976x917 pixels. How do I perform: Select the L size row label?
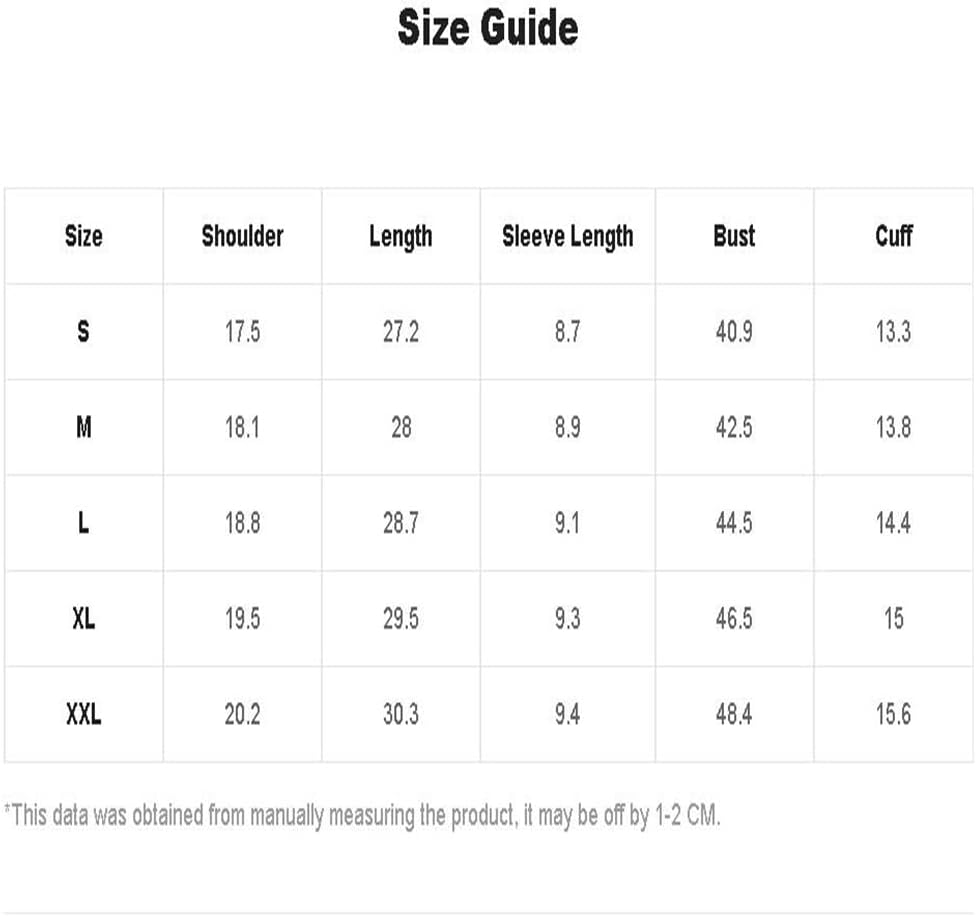click(x=83, y=523)
